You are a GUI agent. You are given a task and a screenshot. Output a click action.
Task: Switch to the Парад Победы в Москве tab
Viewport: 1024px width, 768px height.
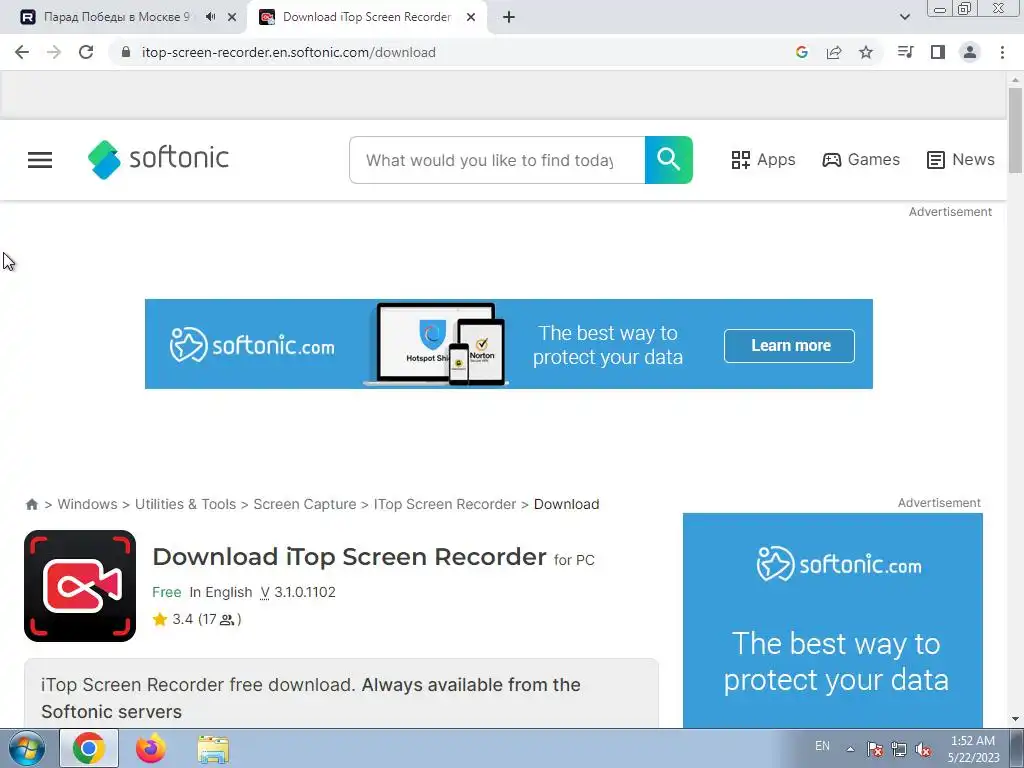tap(120, 17)
